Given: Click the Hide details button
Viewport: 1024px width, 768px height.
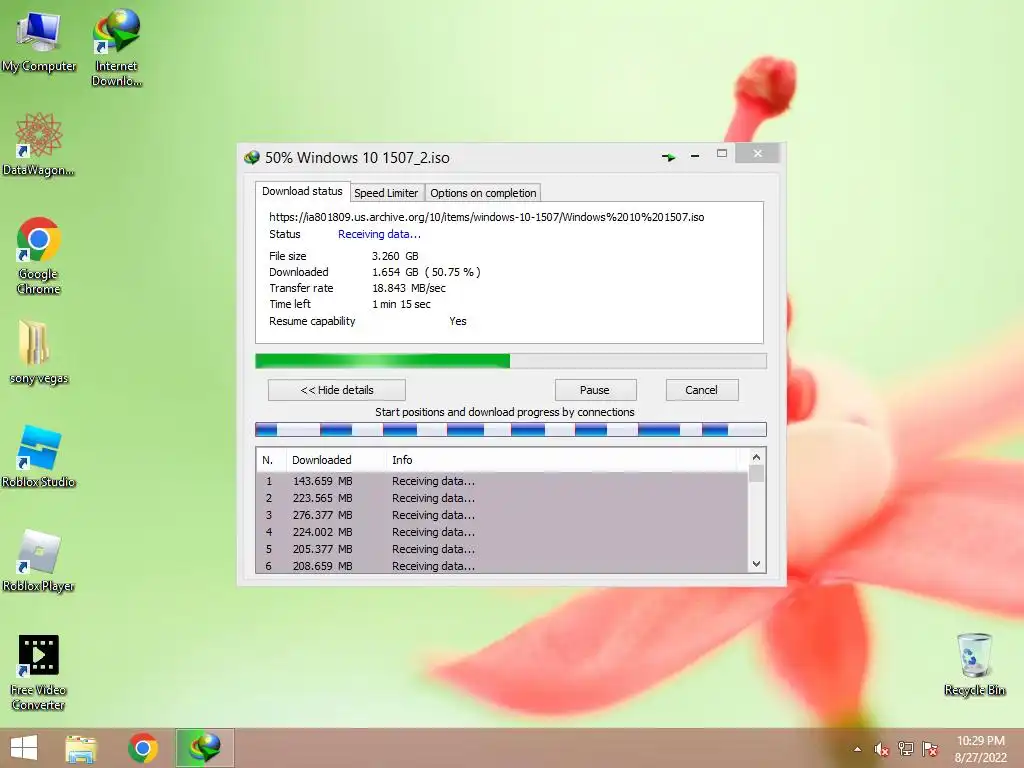Looking at the screenshot, I should (x=337, y=390).
